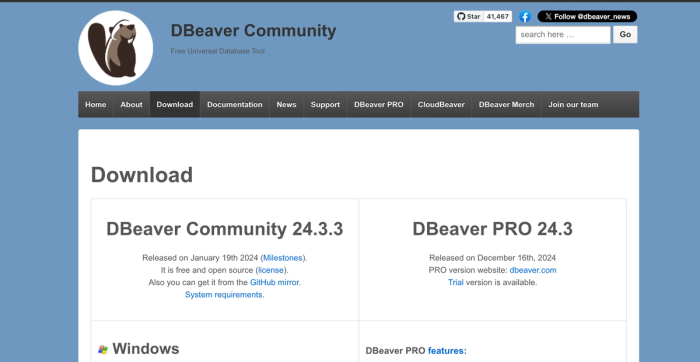Open the Facebook page icon
This screenshot has width=700, height=362.
(x=525, y=17)
